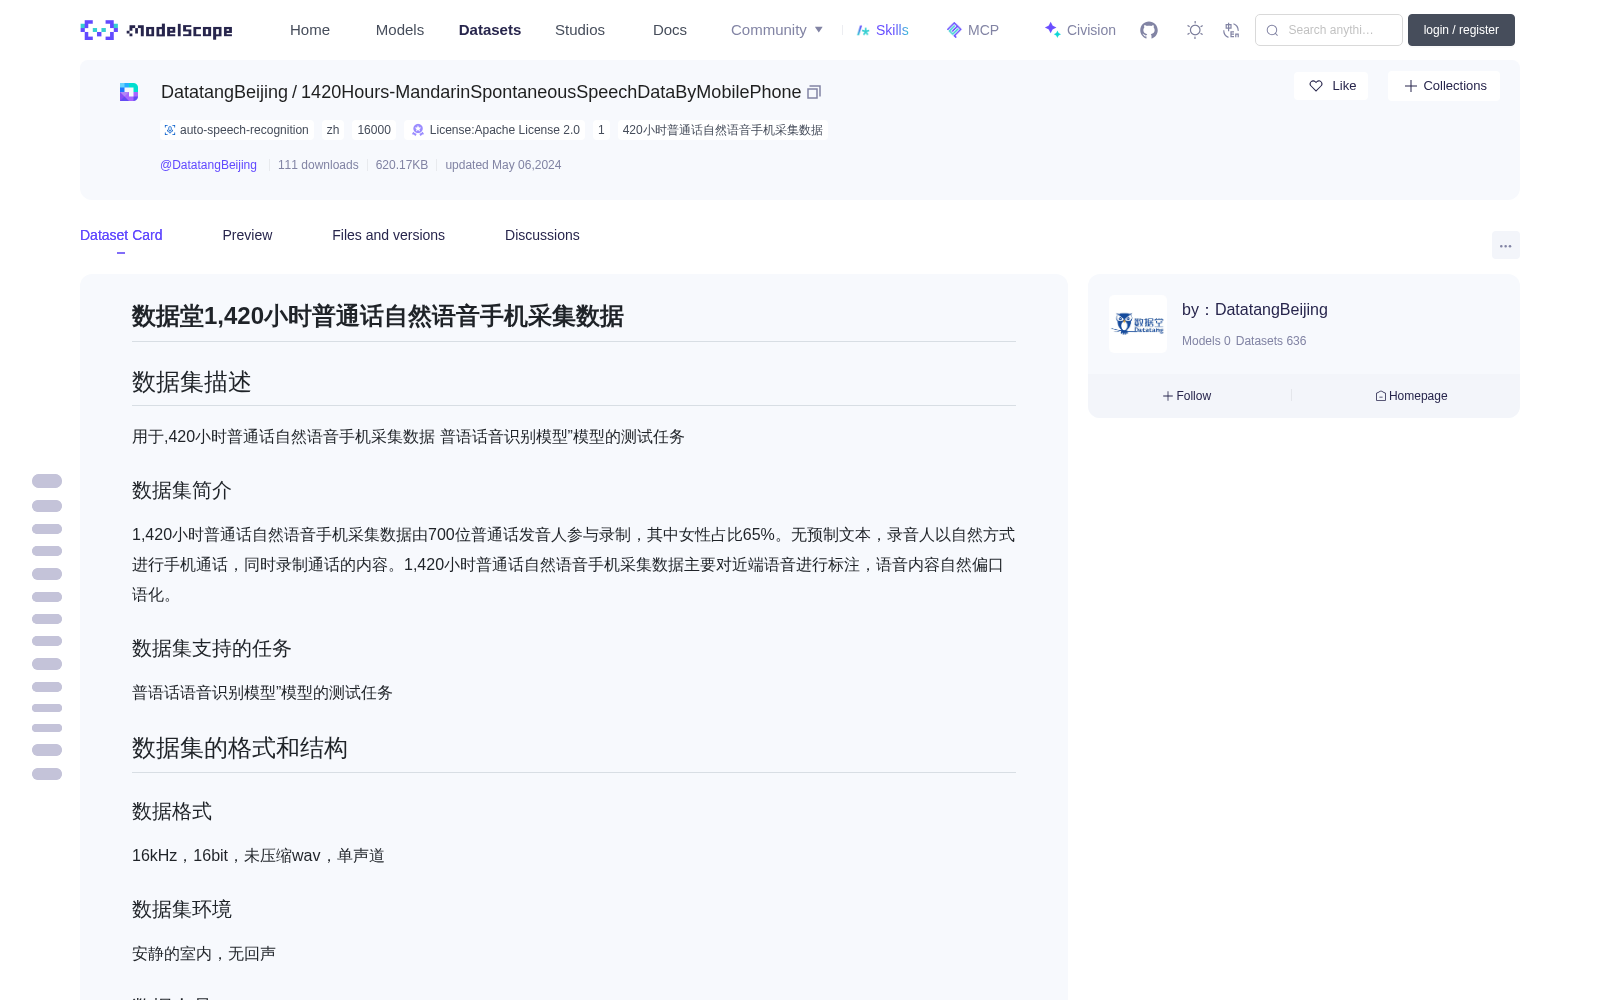Open the Models menu item
Image resolution: width=1600 pixels, height=1000 pixels.
click(x=400, y=30)
